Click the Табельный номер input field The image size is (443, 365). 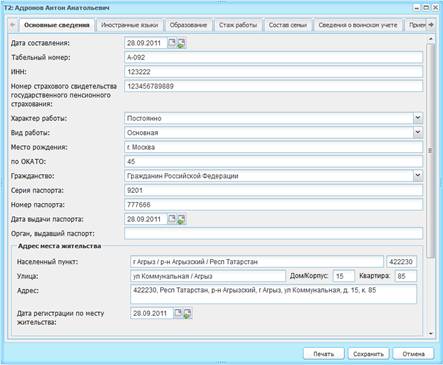tap(273, 57)
